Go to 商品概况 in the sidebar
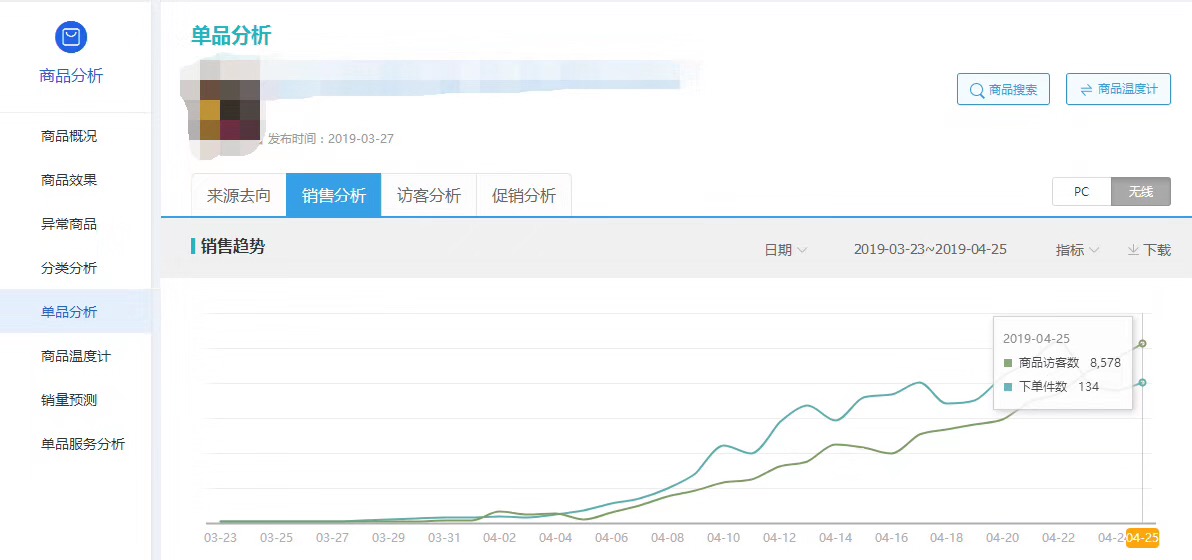The image size is (1192, 560). (69, 136)
